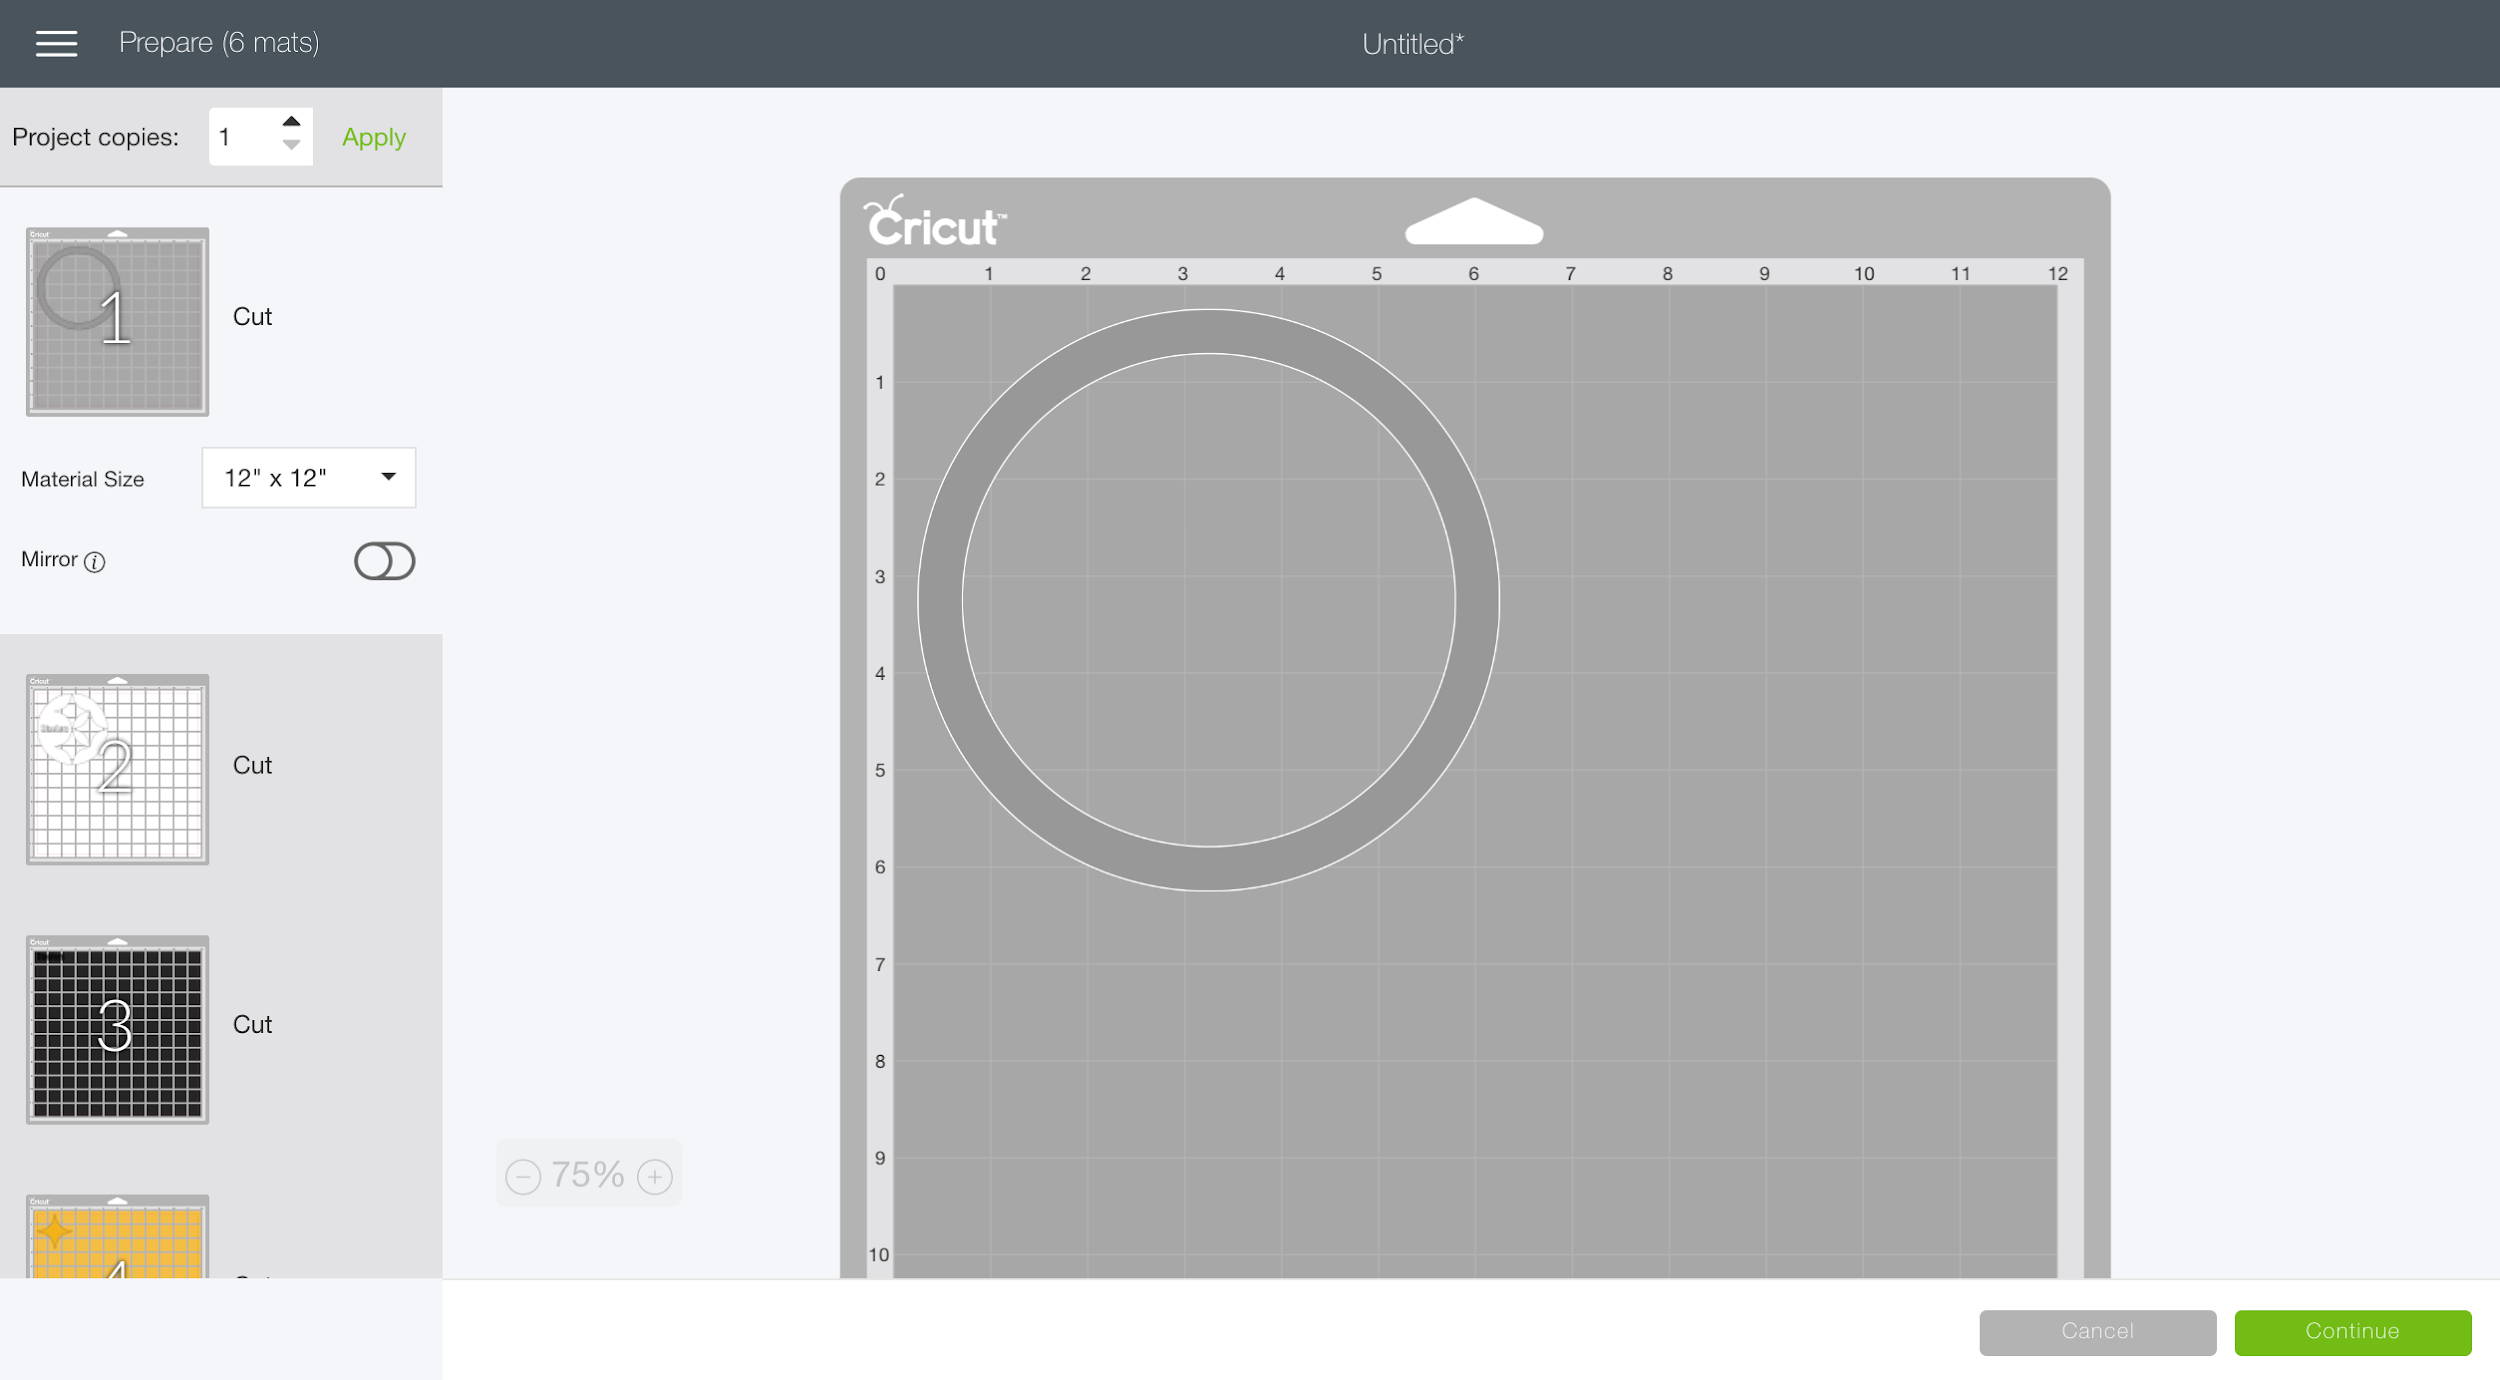Click the Cut label beside mat 1
Viewport: 2500px width, 1380px height.
tap(252, 317)
